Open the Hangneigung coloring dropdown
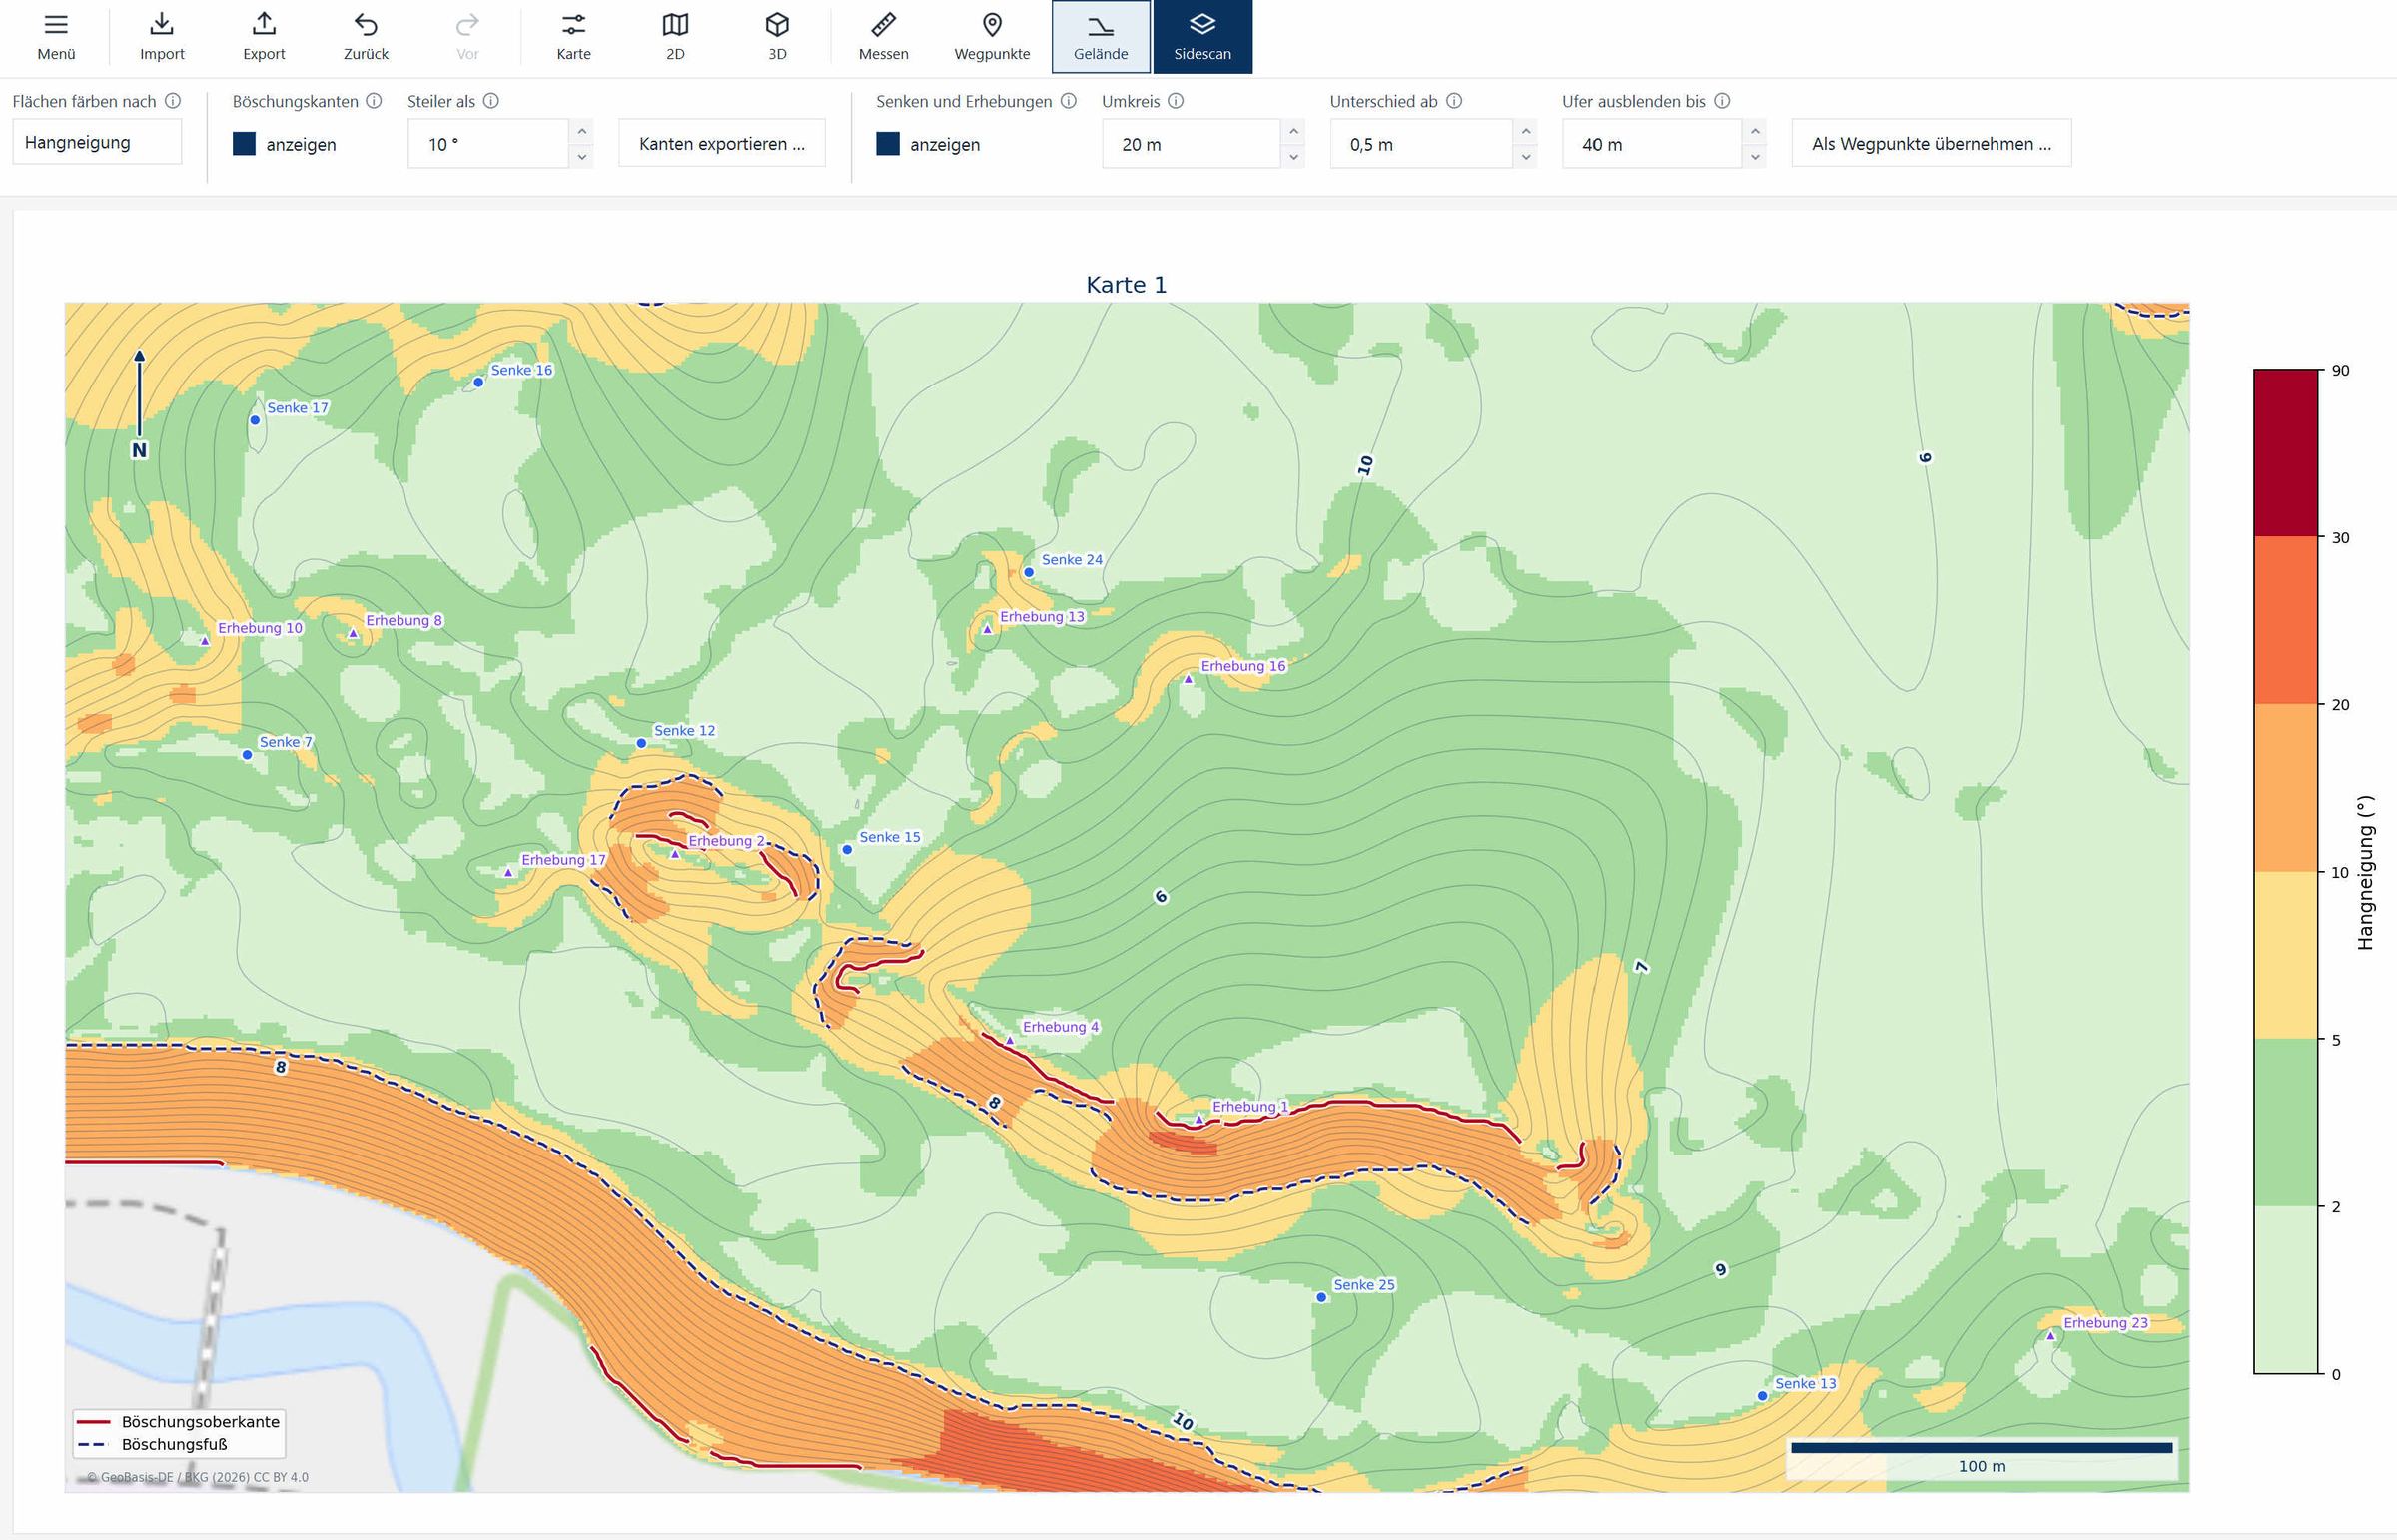Viewport: 2397px width, 1540px height. pyautogui.click(x=97, y=142)
